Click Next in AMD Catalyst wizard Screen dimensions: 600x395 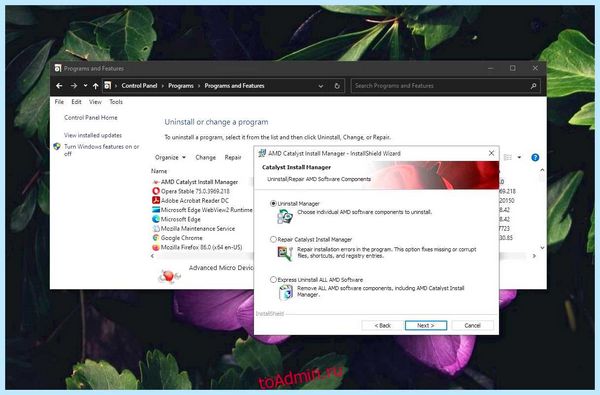click(x=426, y=325)
